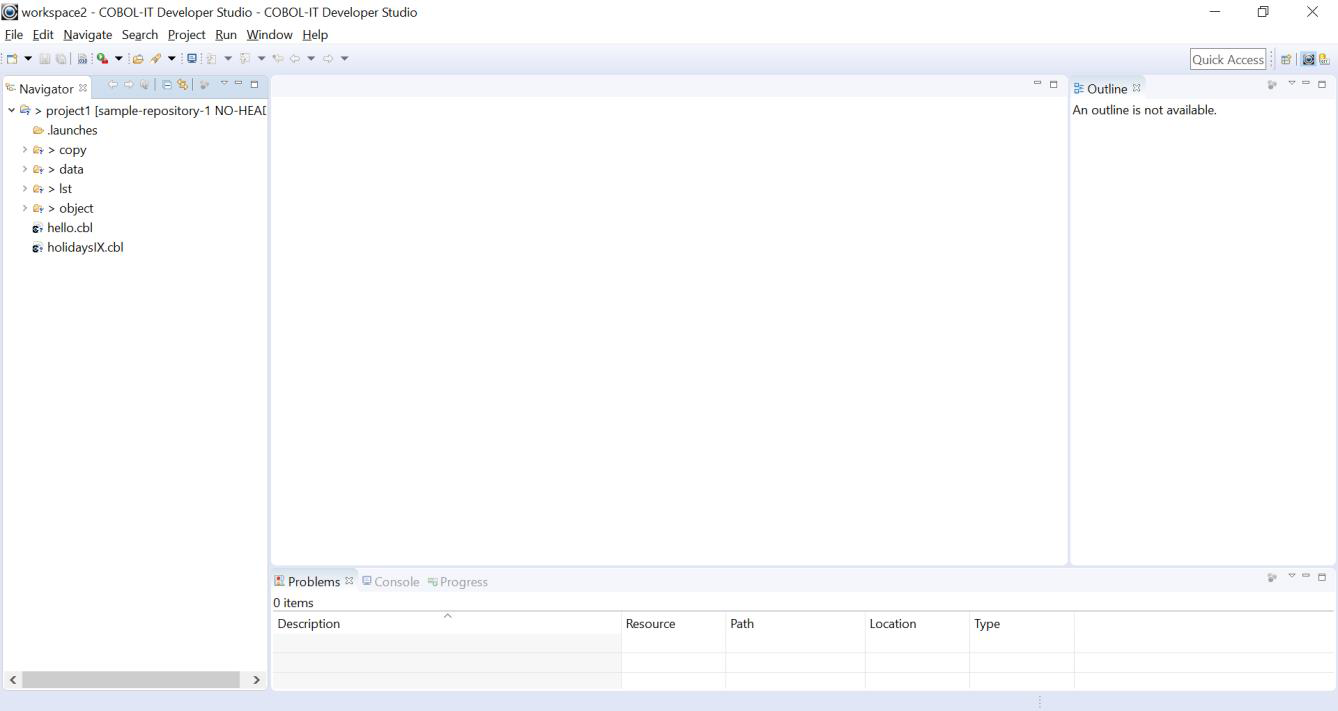1338x711 pixels.
Task: Open the New wizard dropdown arrow
Action: coord(27,57)
